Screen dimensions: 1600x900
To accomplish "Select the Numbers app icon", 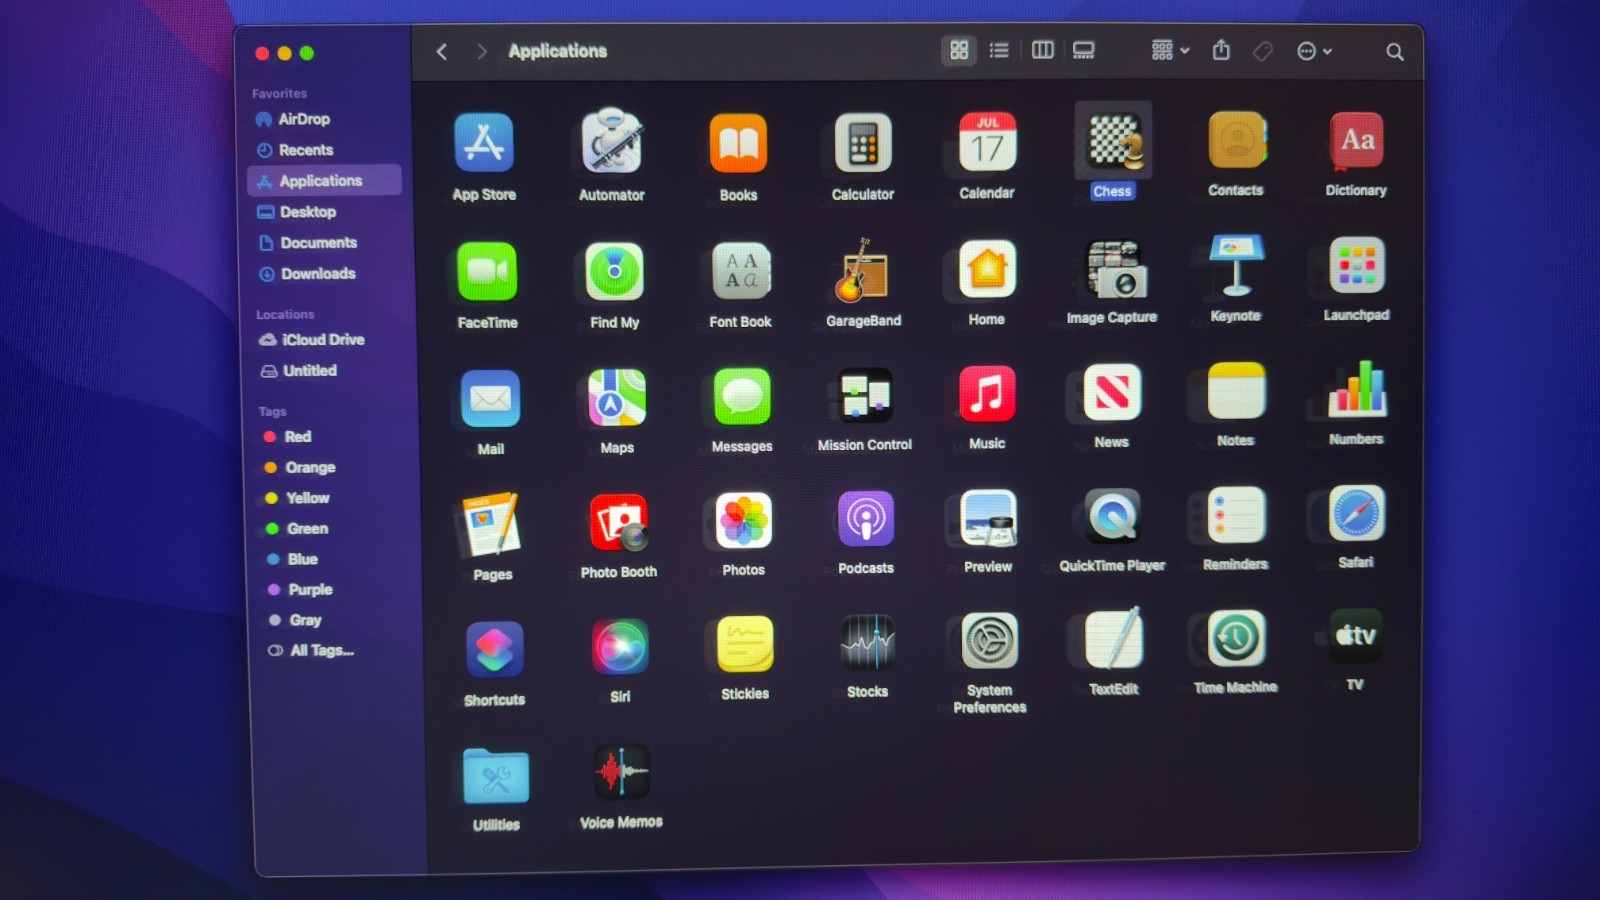I will pyautogui.click(x=1357, y=388).
